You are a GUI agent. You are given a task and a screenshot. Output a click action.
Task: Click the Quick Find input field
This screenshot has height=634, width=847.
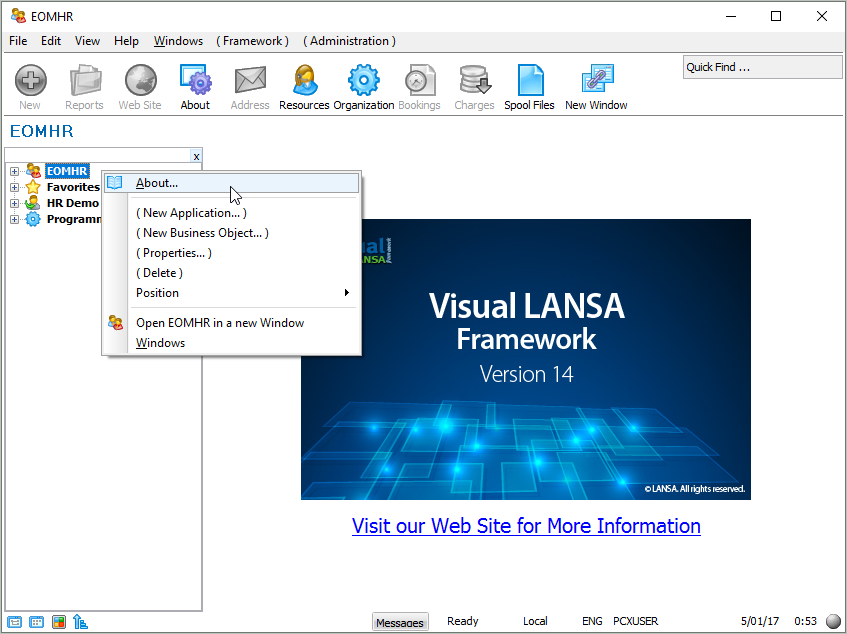coord(762,68)
